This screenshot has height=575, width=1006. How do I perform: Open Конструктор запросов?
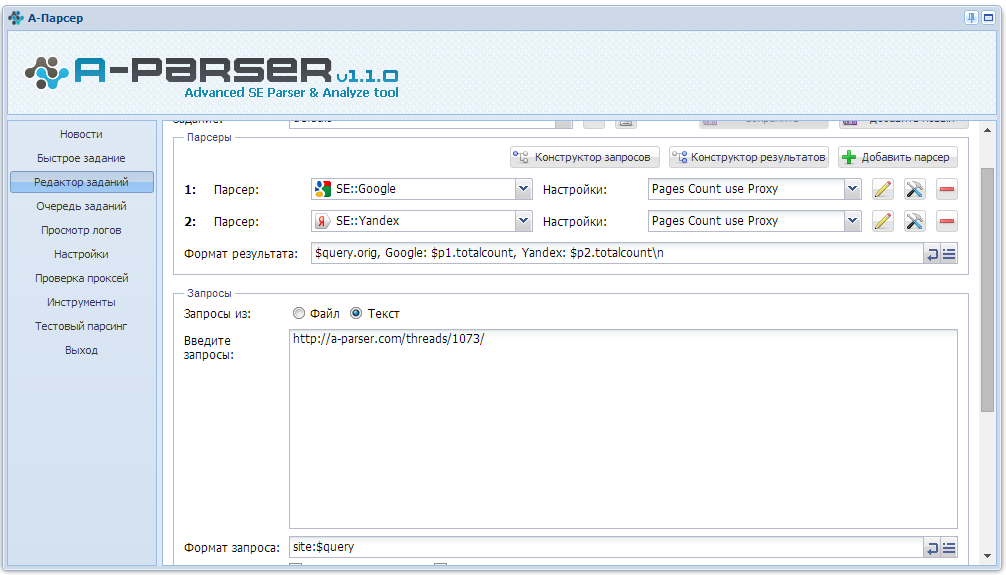[584, 157]
